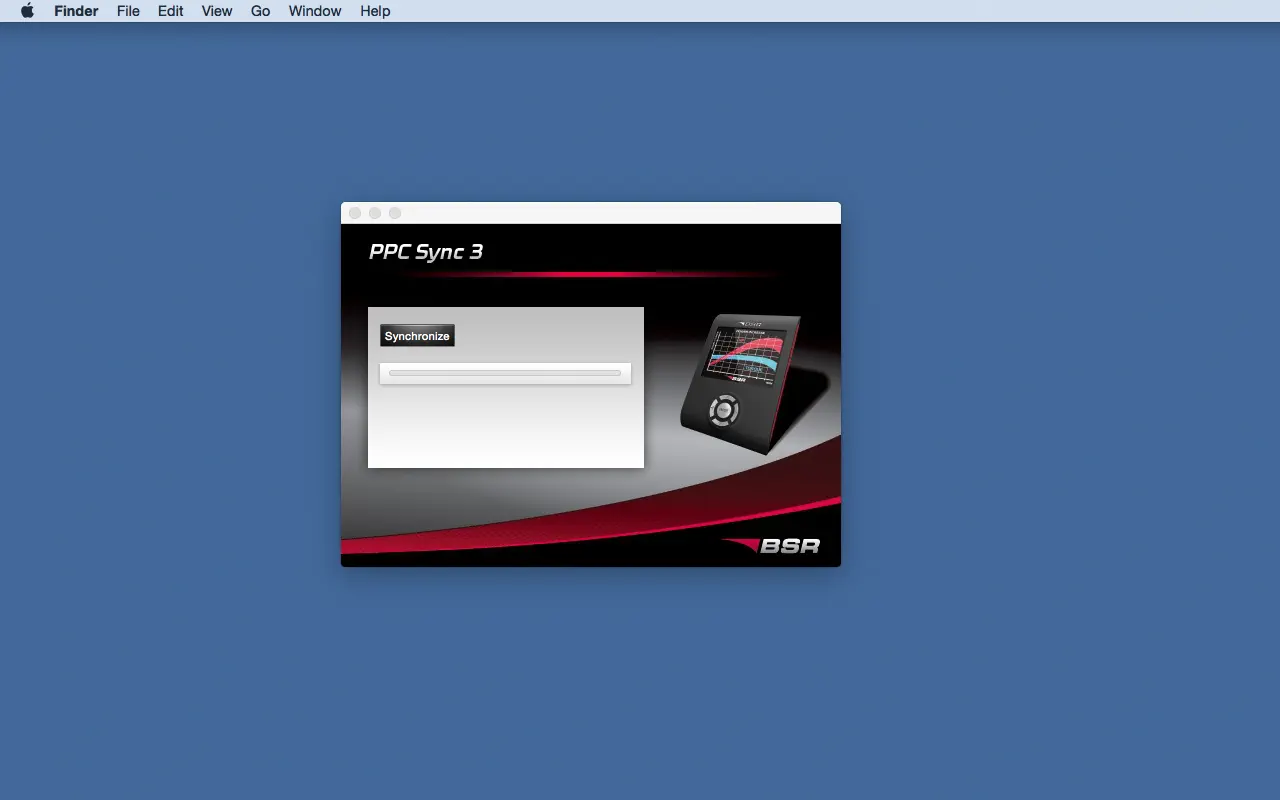Open the Help menu
This screenshot has height=800, width=1280.
(x=375, y=11)
